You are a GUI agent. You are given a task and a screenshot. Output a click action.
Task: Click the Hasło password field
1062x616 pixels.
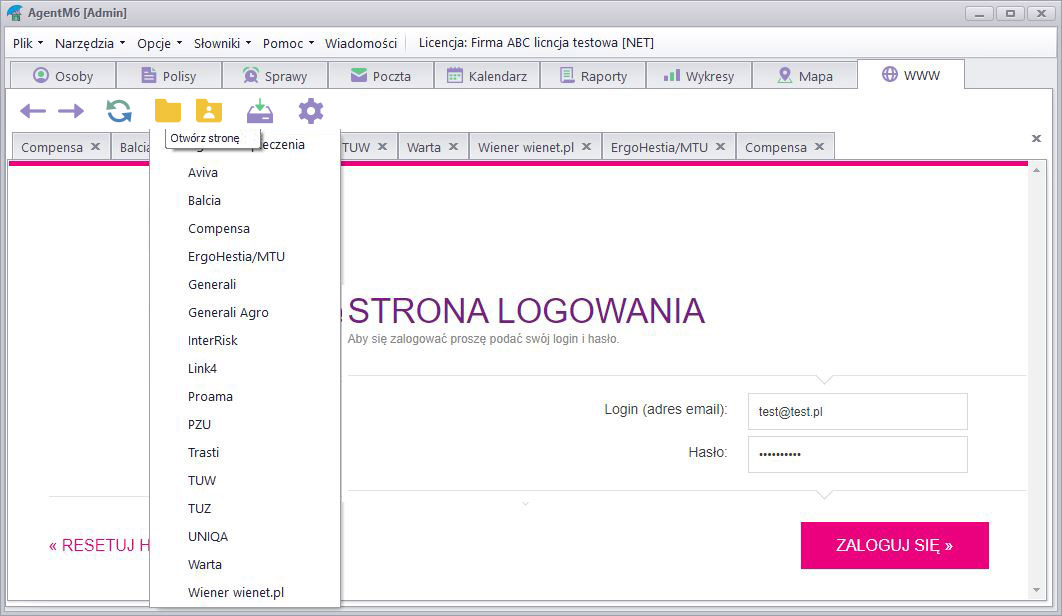tap(857, 454)
